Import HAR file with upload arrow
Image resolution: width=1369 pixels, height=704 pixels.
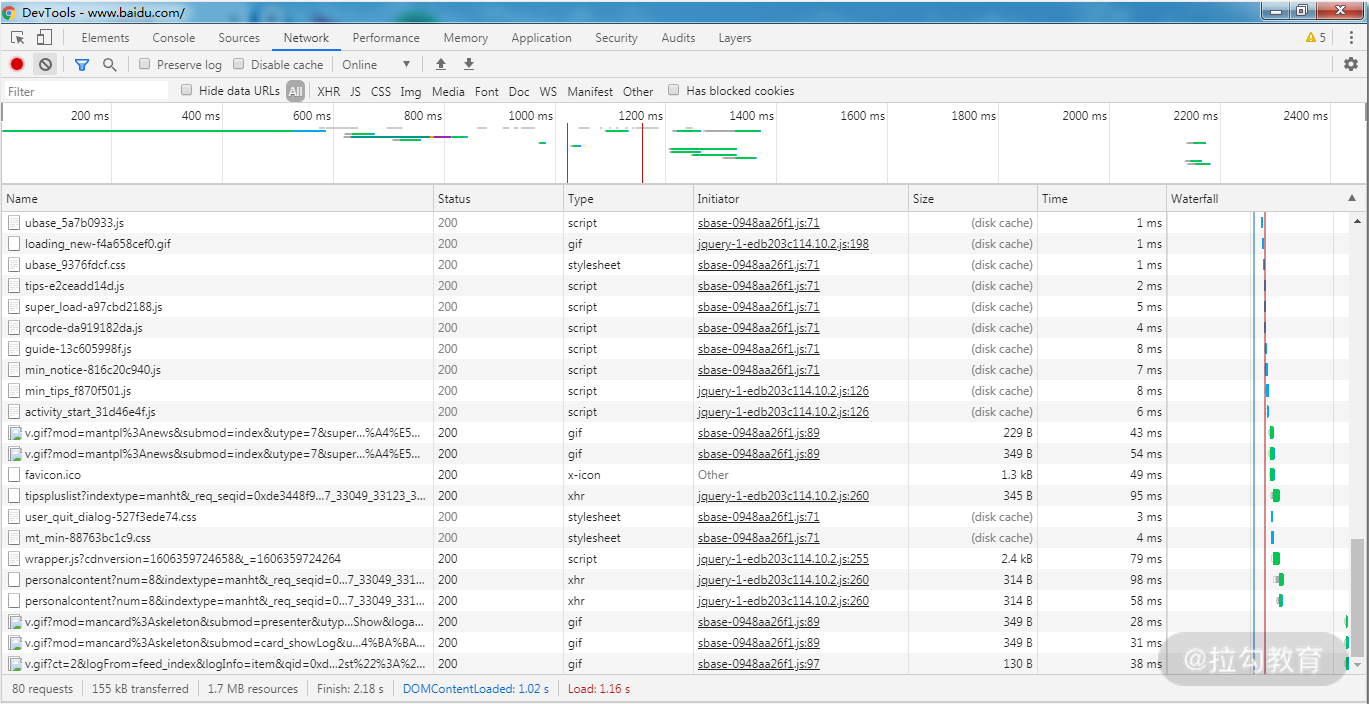tap(441, 64)
